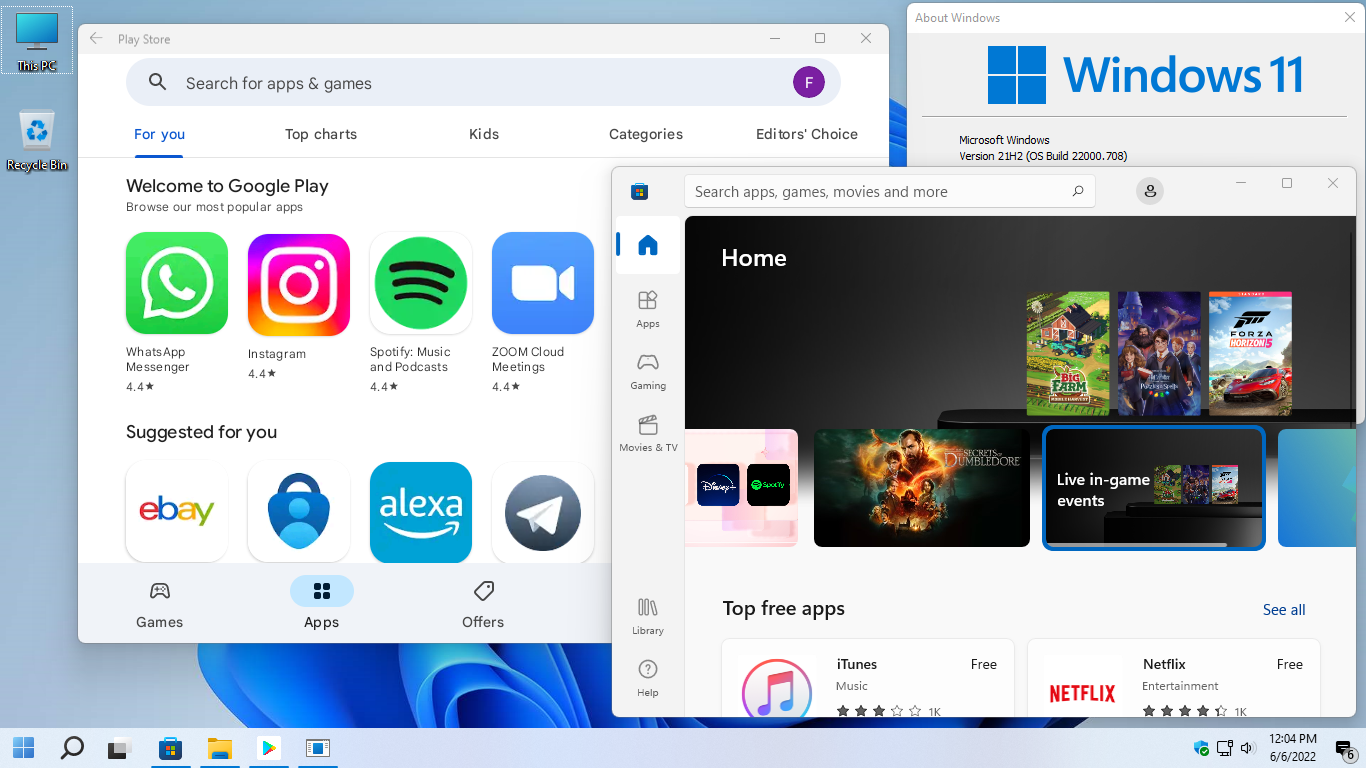Select the This PC desktop icon
The height and width of the screenshot is (768, 1366).
pyautogui.click(x=37, y=41)
